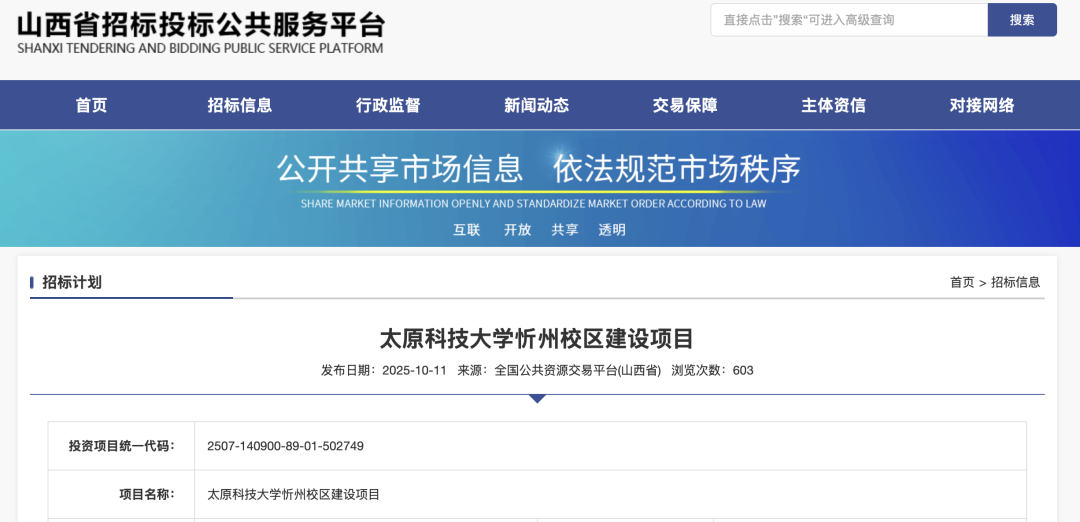This screenshot has height=522, width=1080.
Task: Click the project code 2507-140900-89-01-502749
Action: [x=285, y=446]
